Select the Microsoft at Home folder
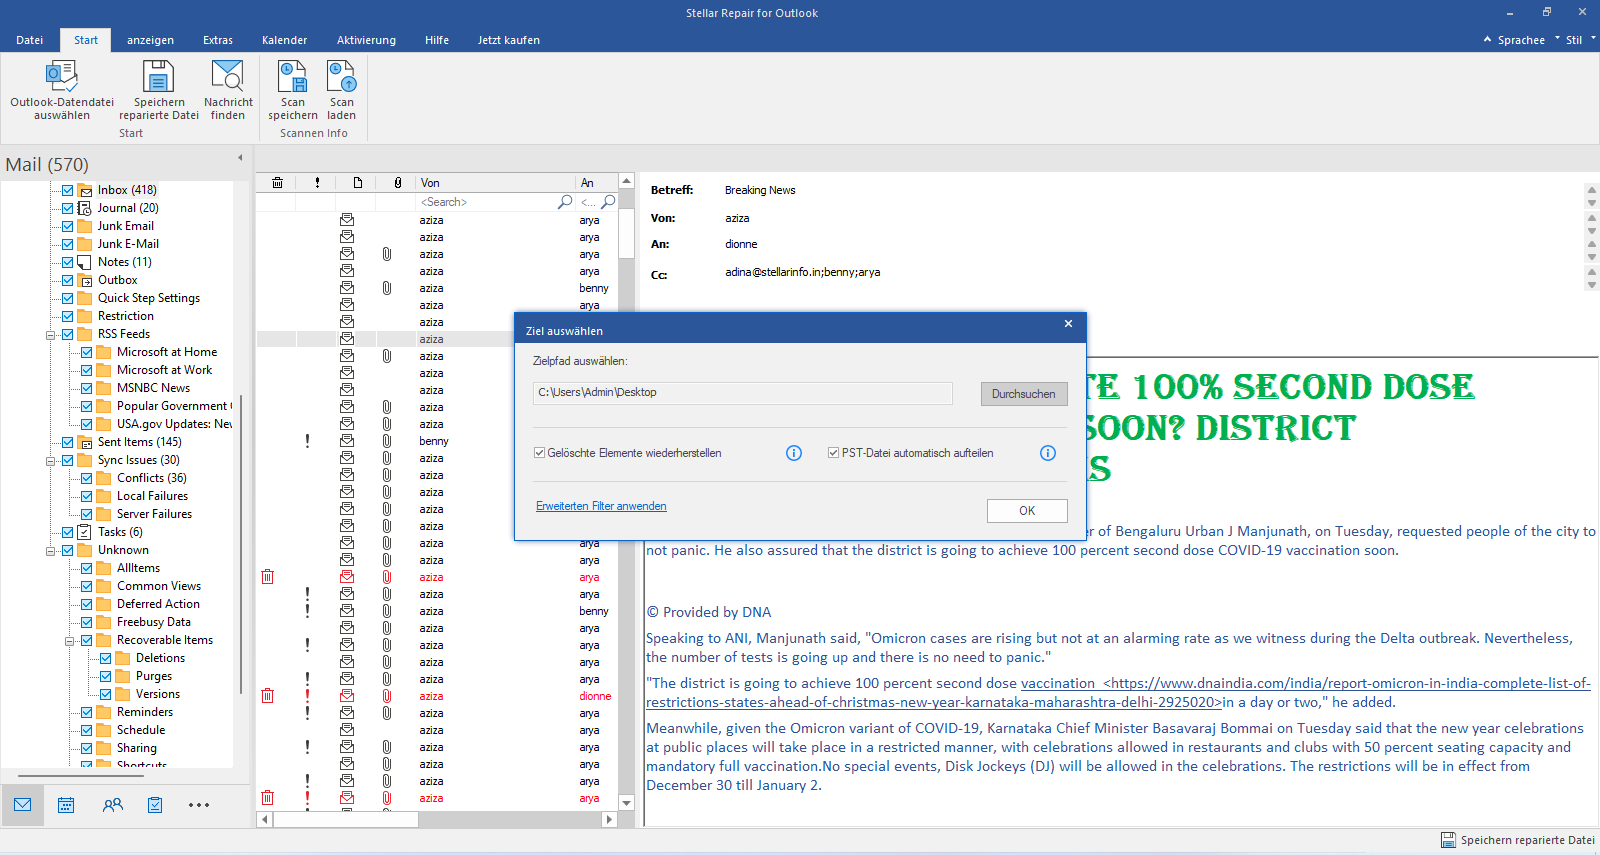 tap(166, 352)
